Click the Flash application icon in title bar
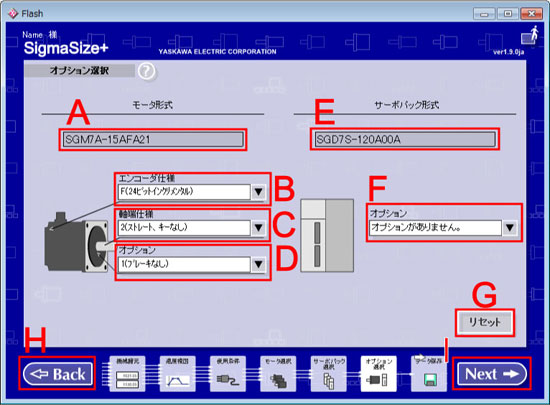The height and width of the screenshot is (405, 550). tap(13, 14)
